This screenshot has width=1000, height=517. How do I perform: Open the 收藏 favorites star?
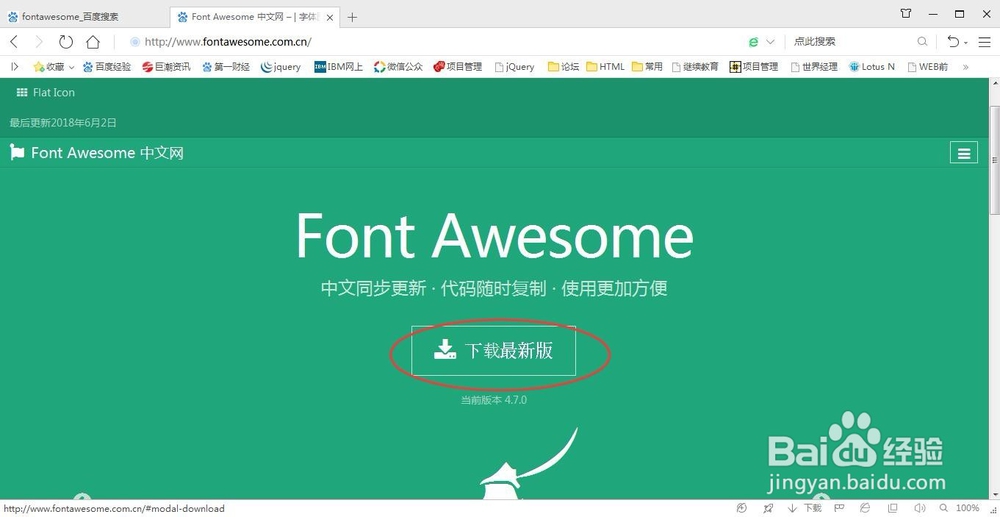click(x=48, y=66)
